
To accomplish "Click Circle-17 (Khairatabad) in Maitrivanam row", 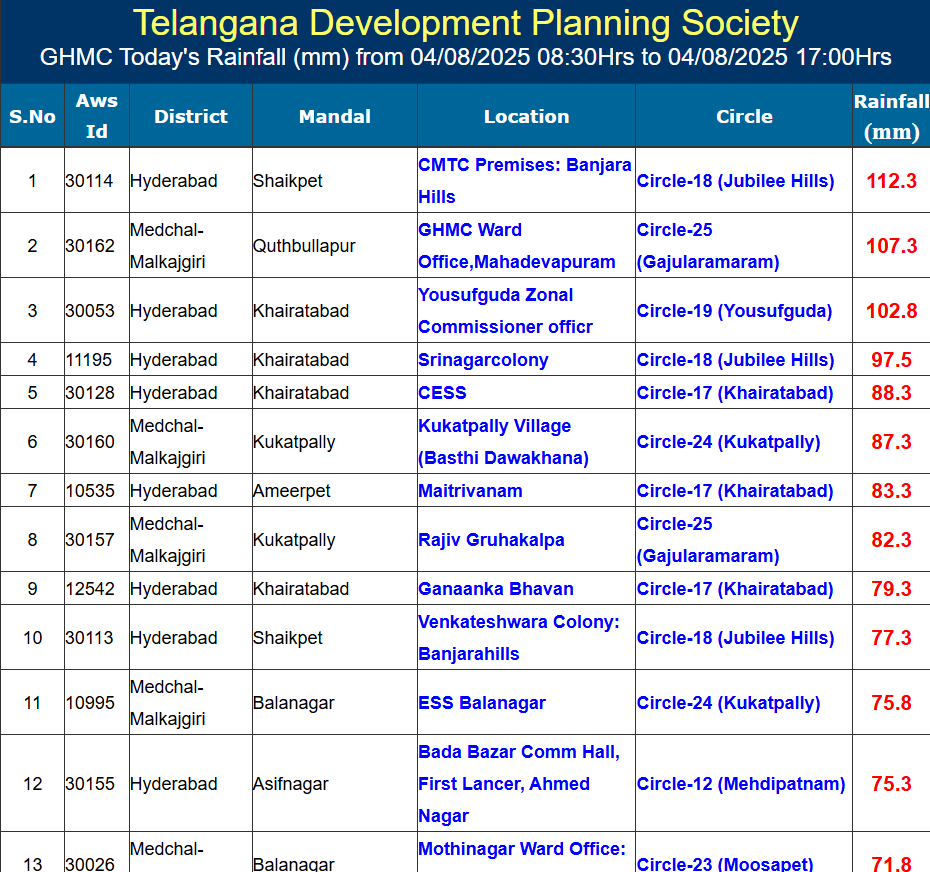I will [x=735, y=491].
